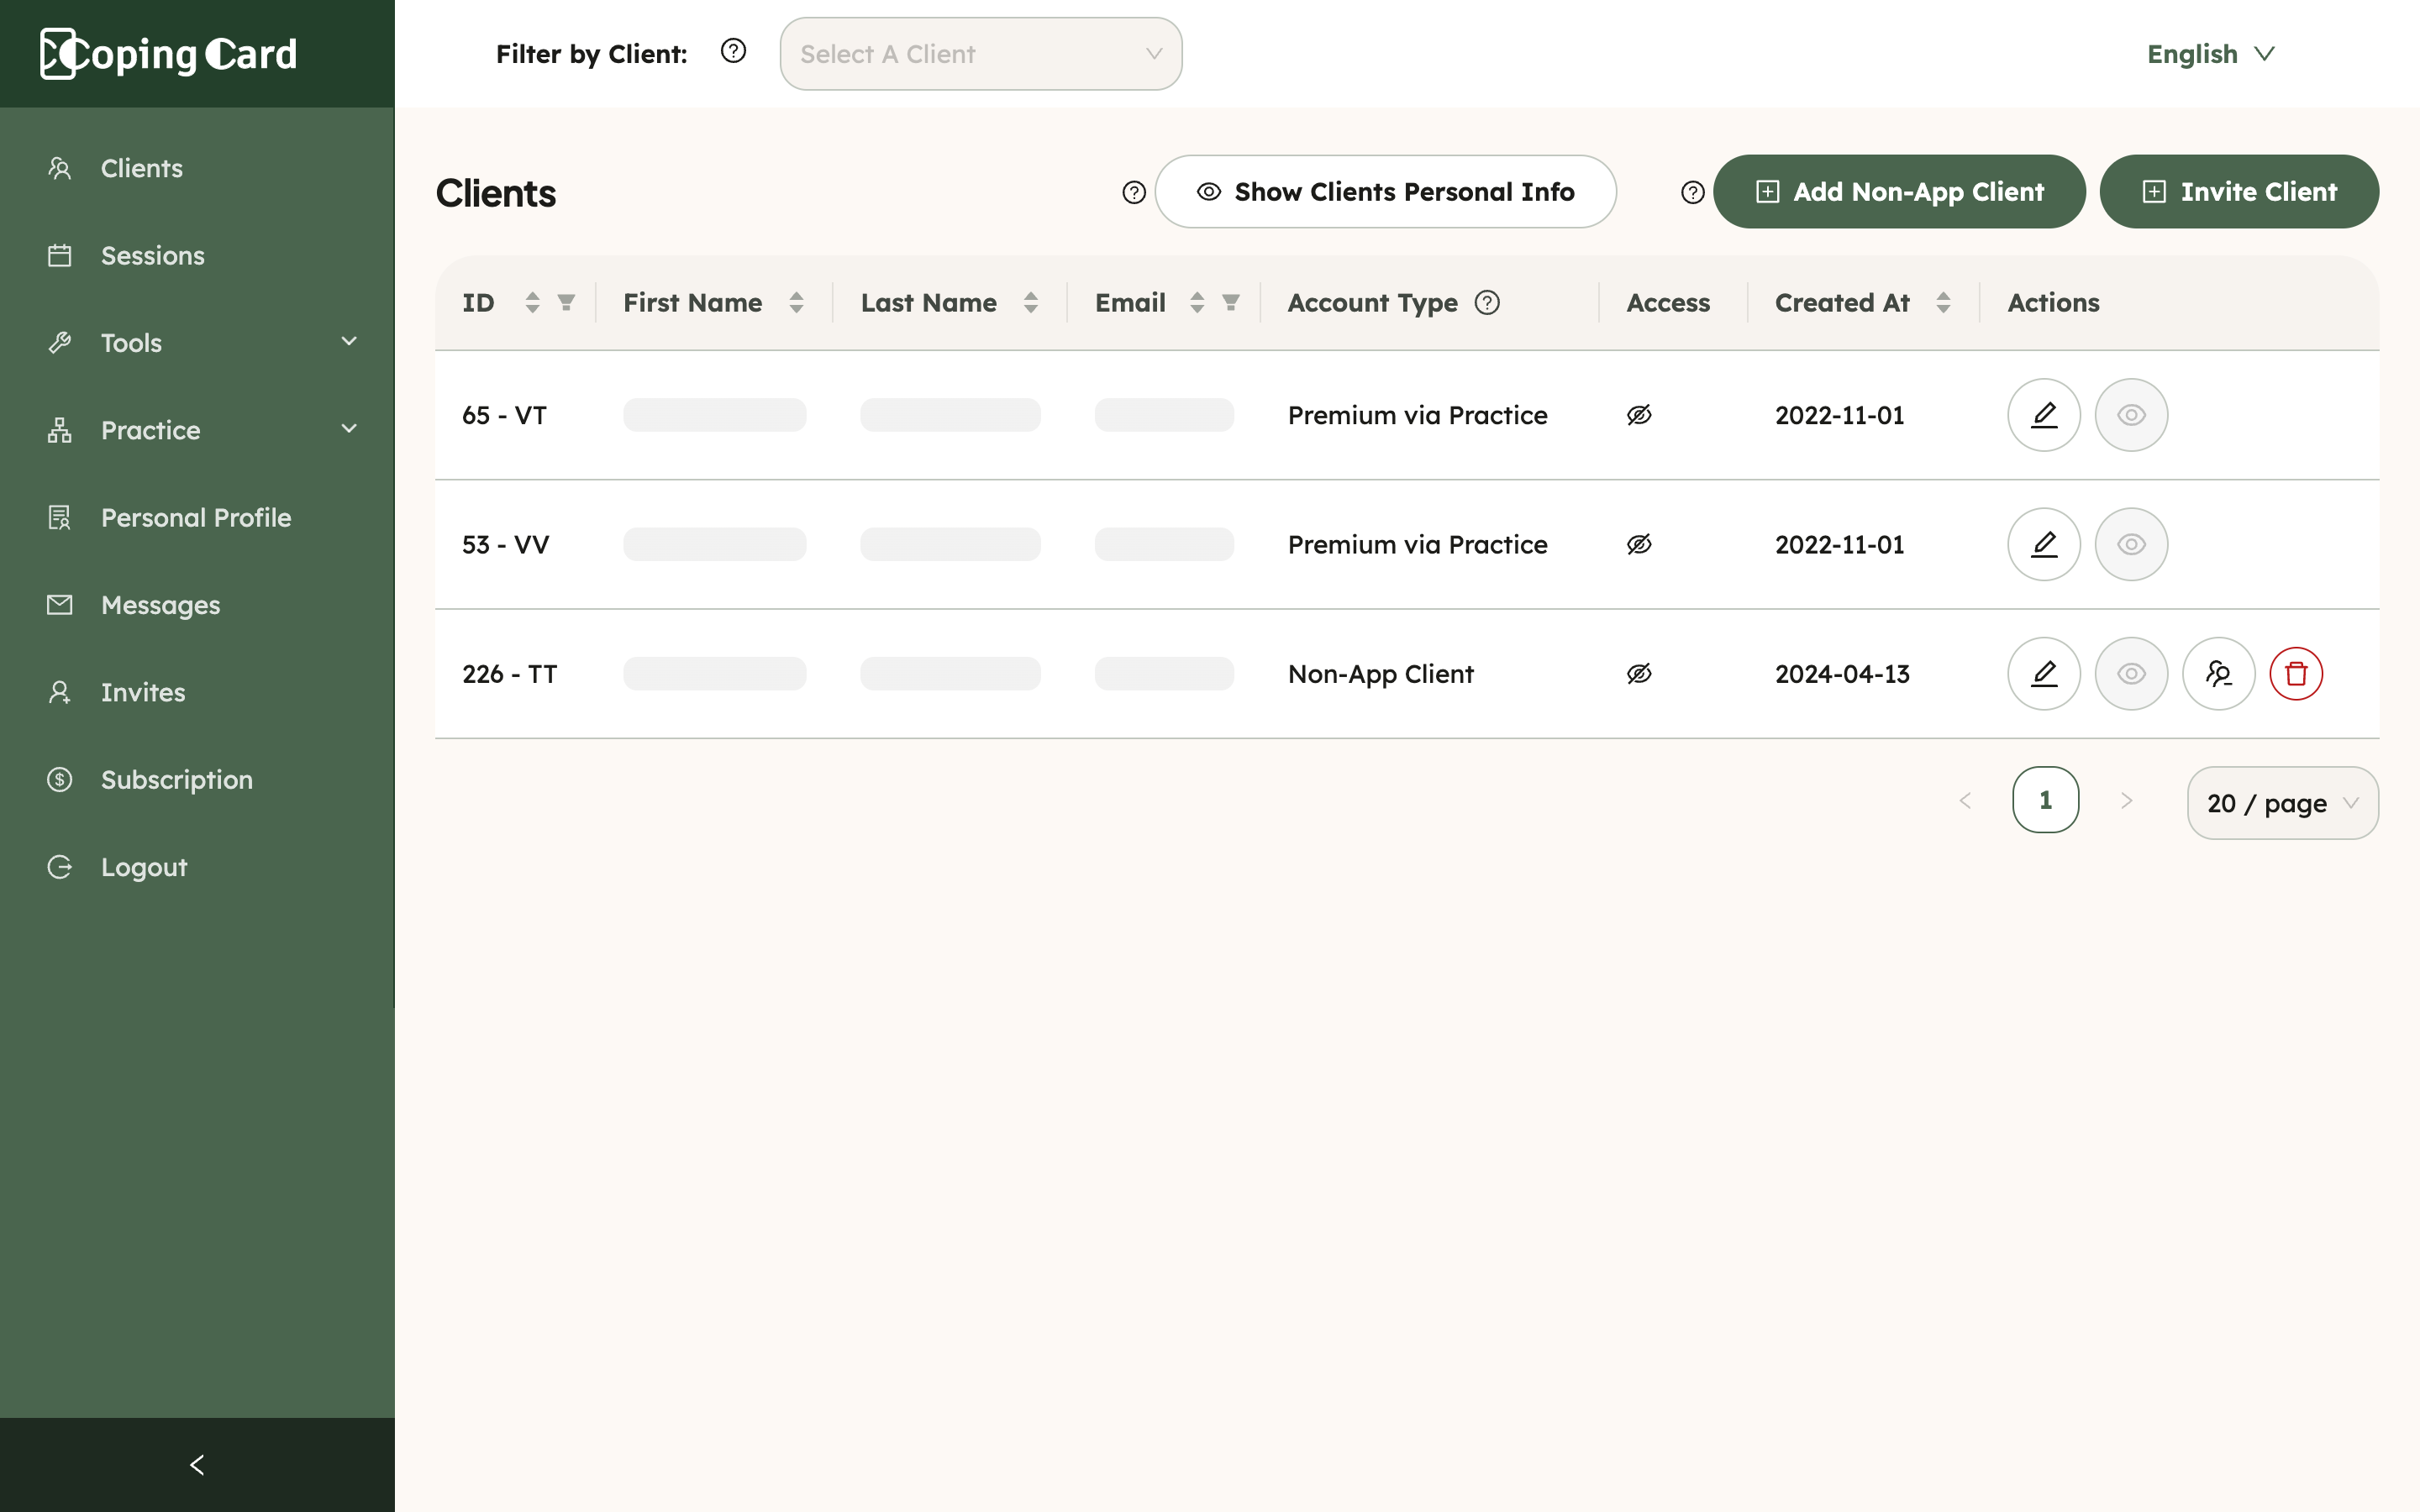
Task: Open the Coping Card logo home
Action: (168, 54)
